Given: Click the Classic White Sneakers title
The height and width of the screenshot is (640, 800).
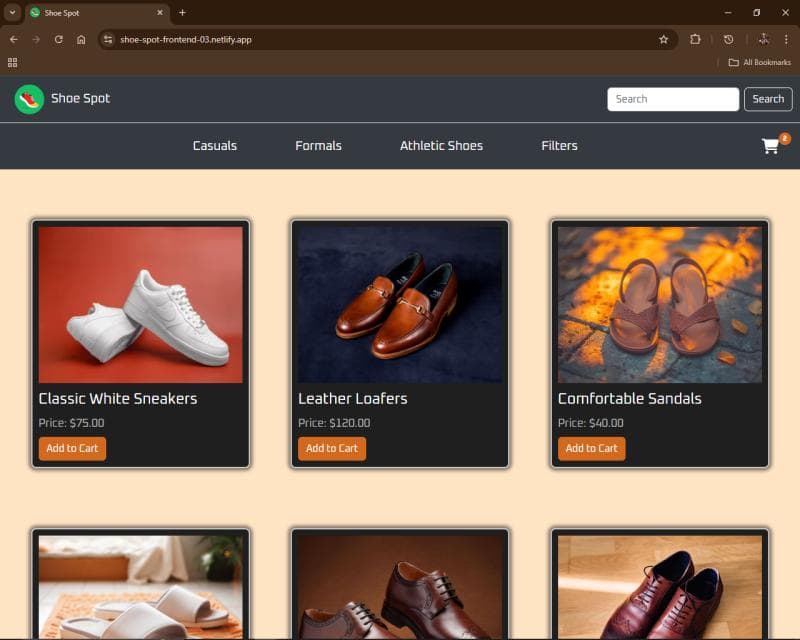Looking at the screenshot, I should point(118,399).
